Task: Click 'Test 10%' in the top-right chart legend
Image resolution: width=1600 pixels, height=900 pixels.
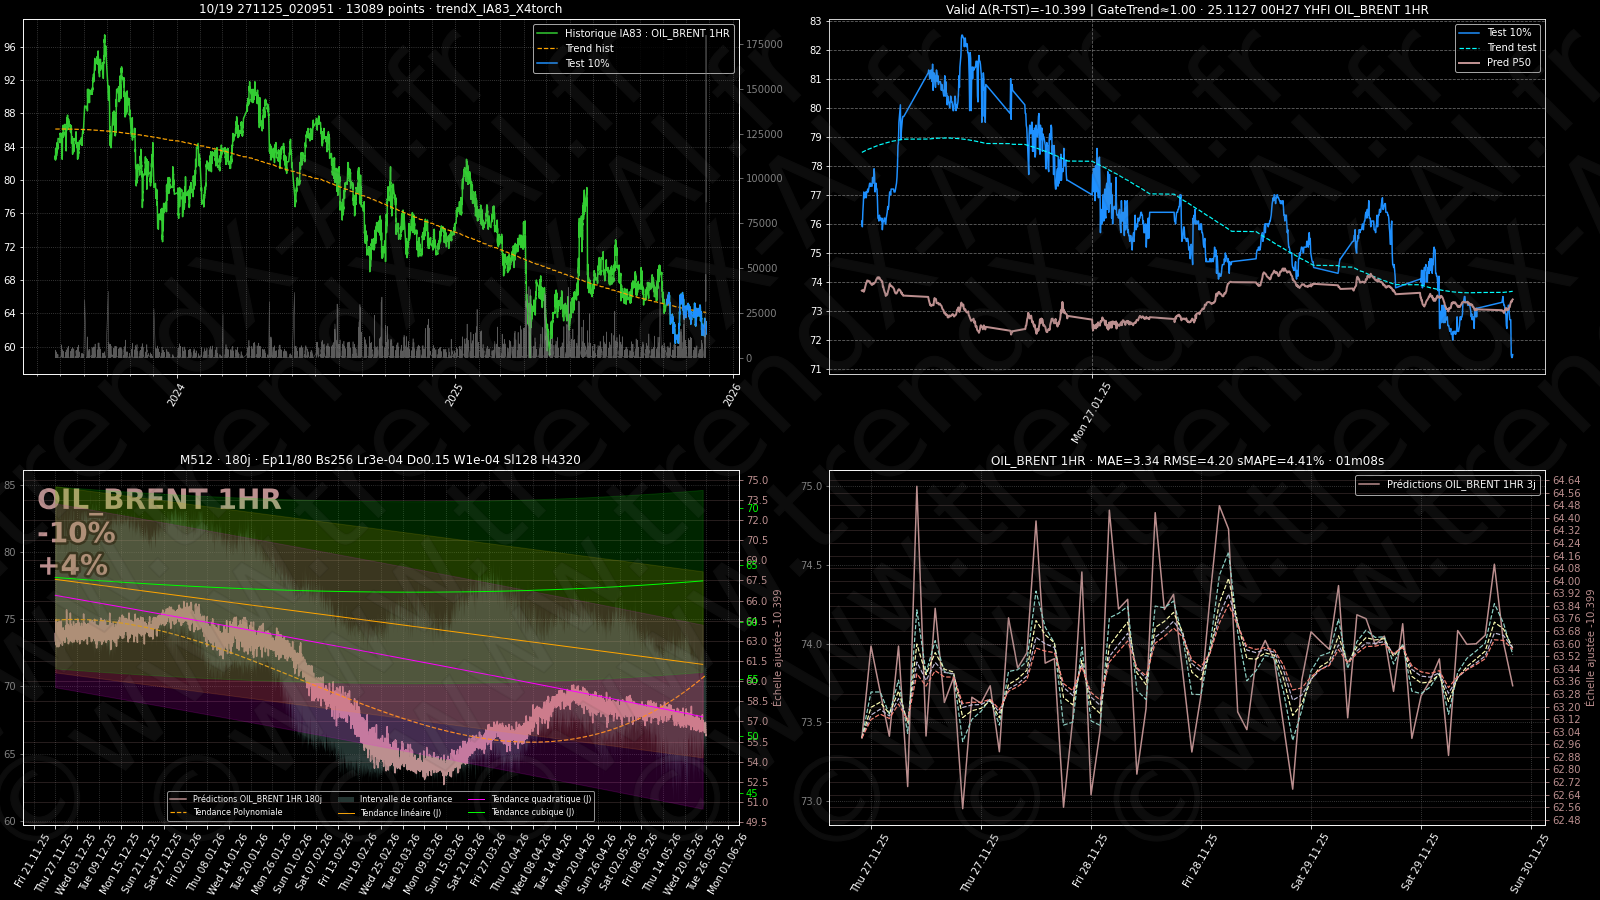Action: (1508, 32)
